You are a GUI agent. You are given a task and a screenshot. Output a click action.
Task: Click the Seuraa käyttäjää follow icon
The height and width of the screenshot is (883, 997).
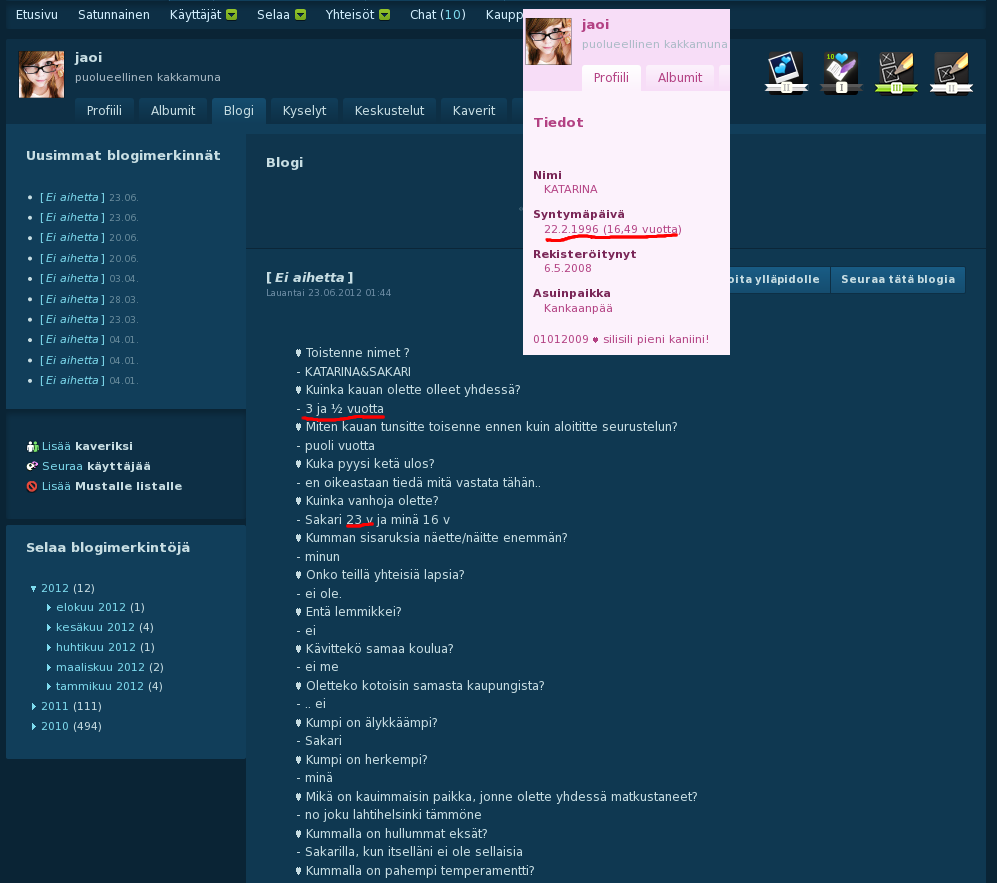click(x=32, y=466)
